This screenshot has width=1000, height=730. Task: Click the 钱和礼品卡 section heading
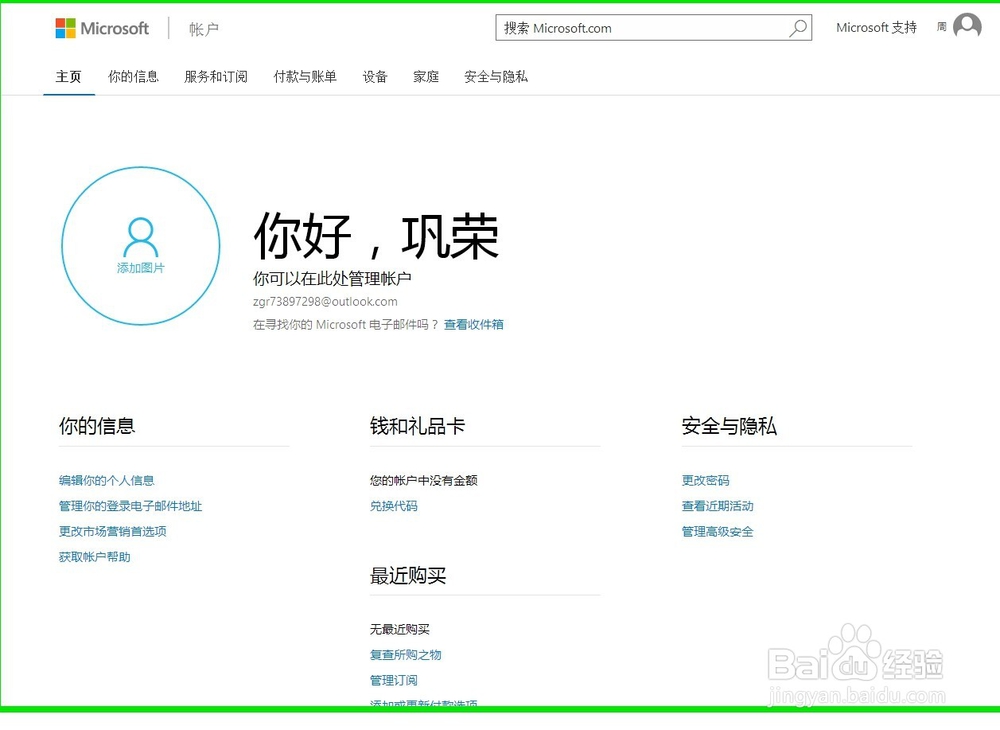[x=417, y=426]
